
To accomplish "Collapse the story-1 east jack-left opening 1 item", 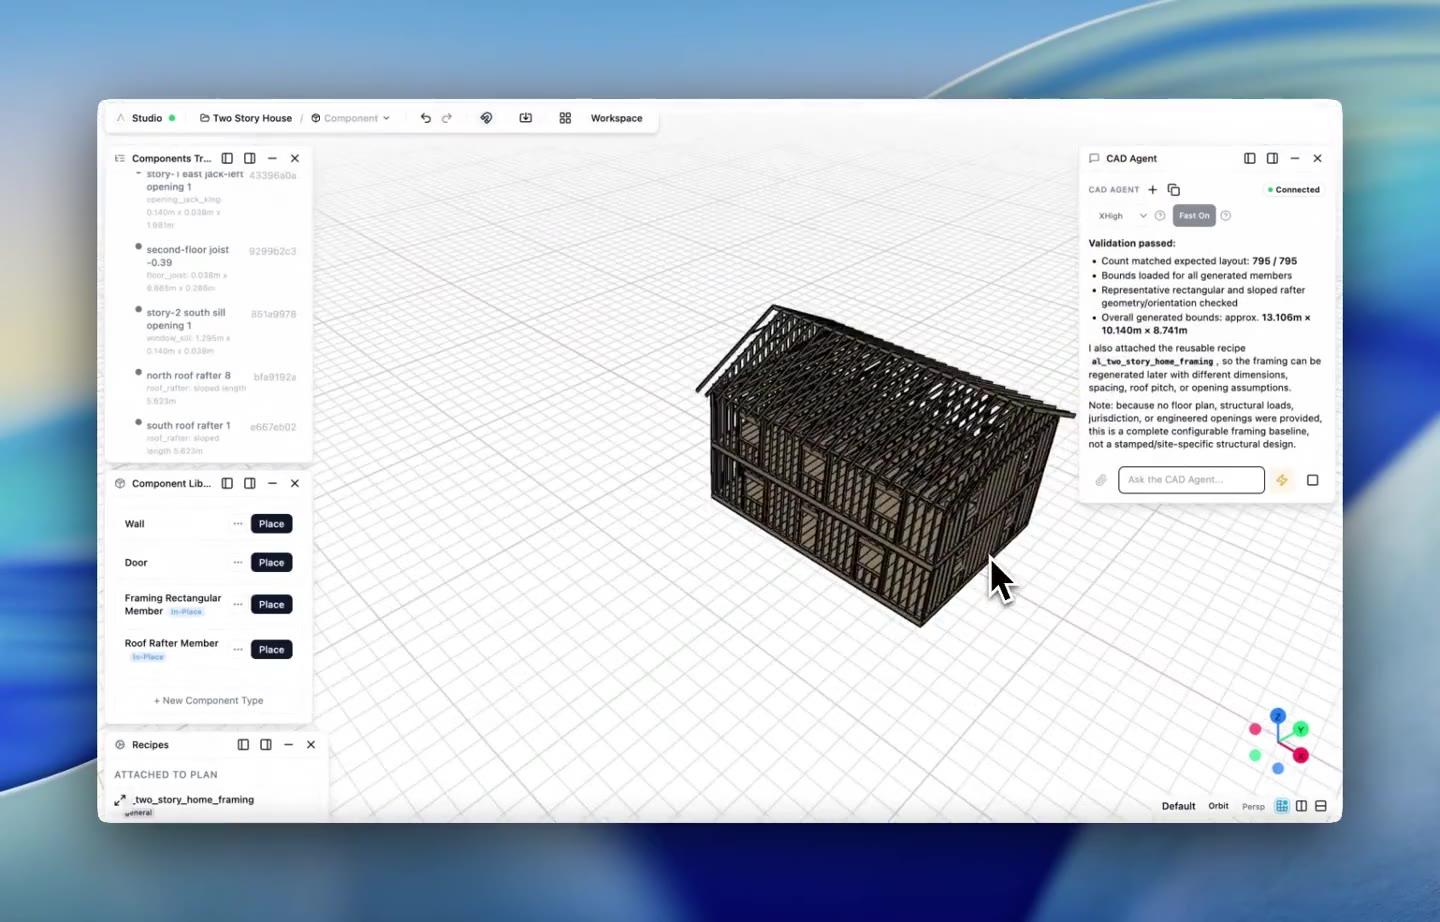I will coord(139,174).
